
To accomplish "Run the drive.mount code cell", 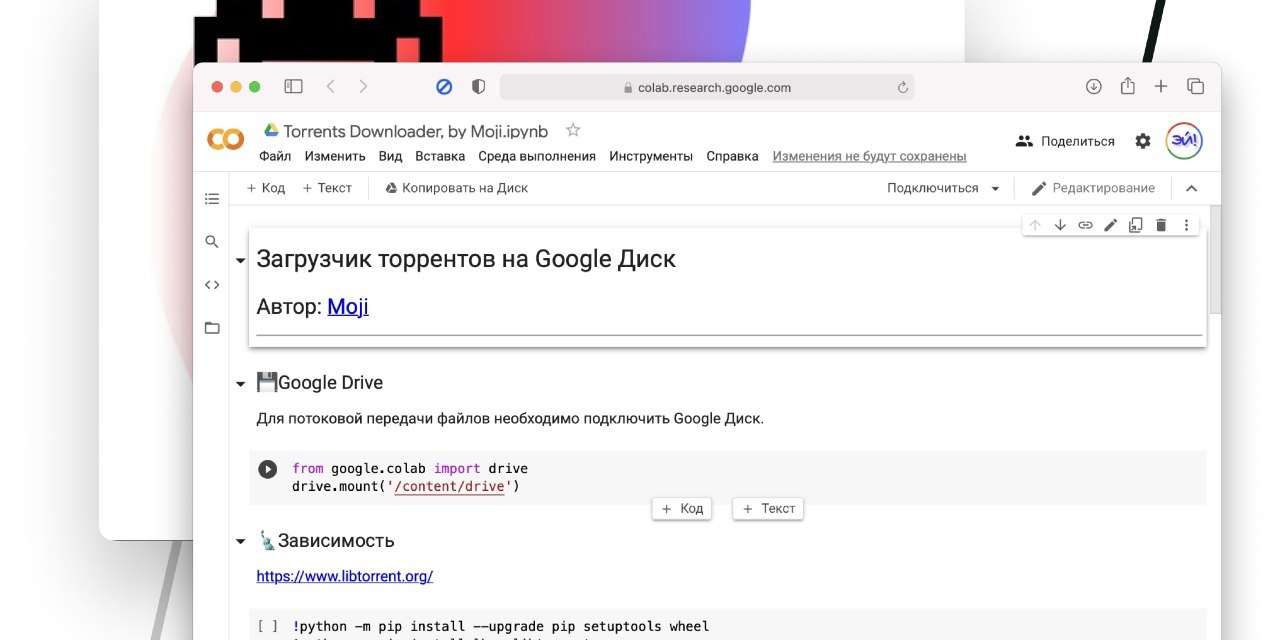I will point(267,469).
